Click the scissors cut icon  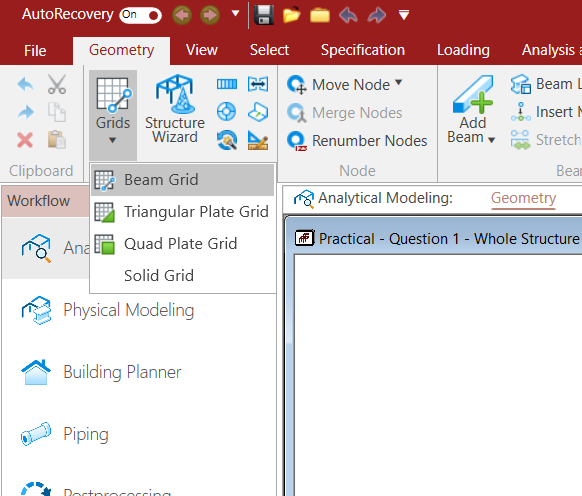tap(57, 84)
